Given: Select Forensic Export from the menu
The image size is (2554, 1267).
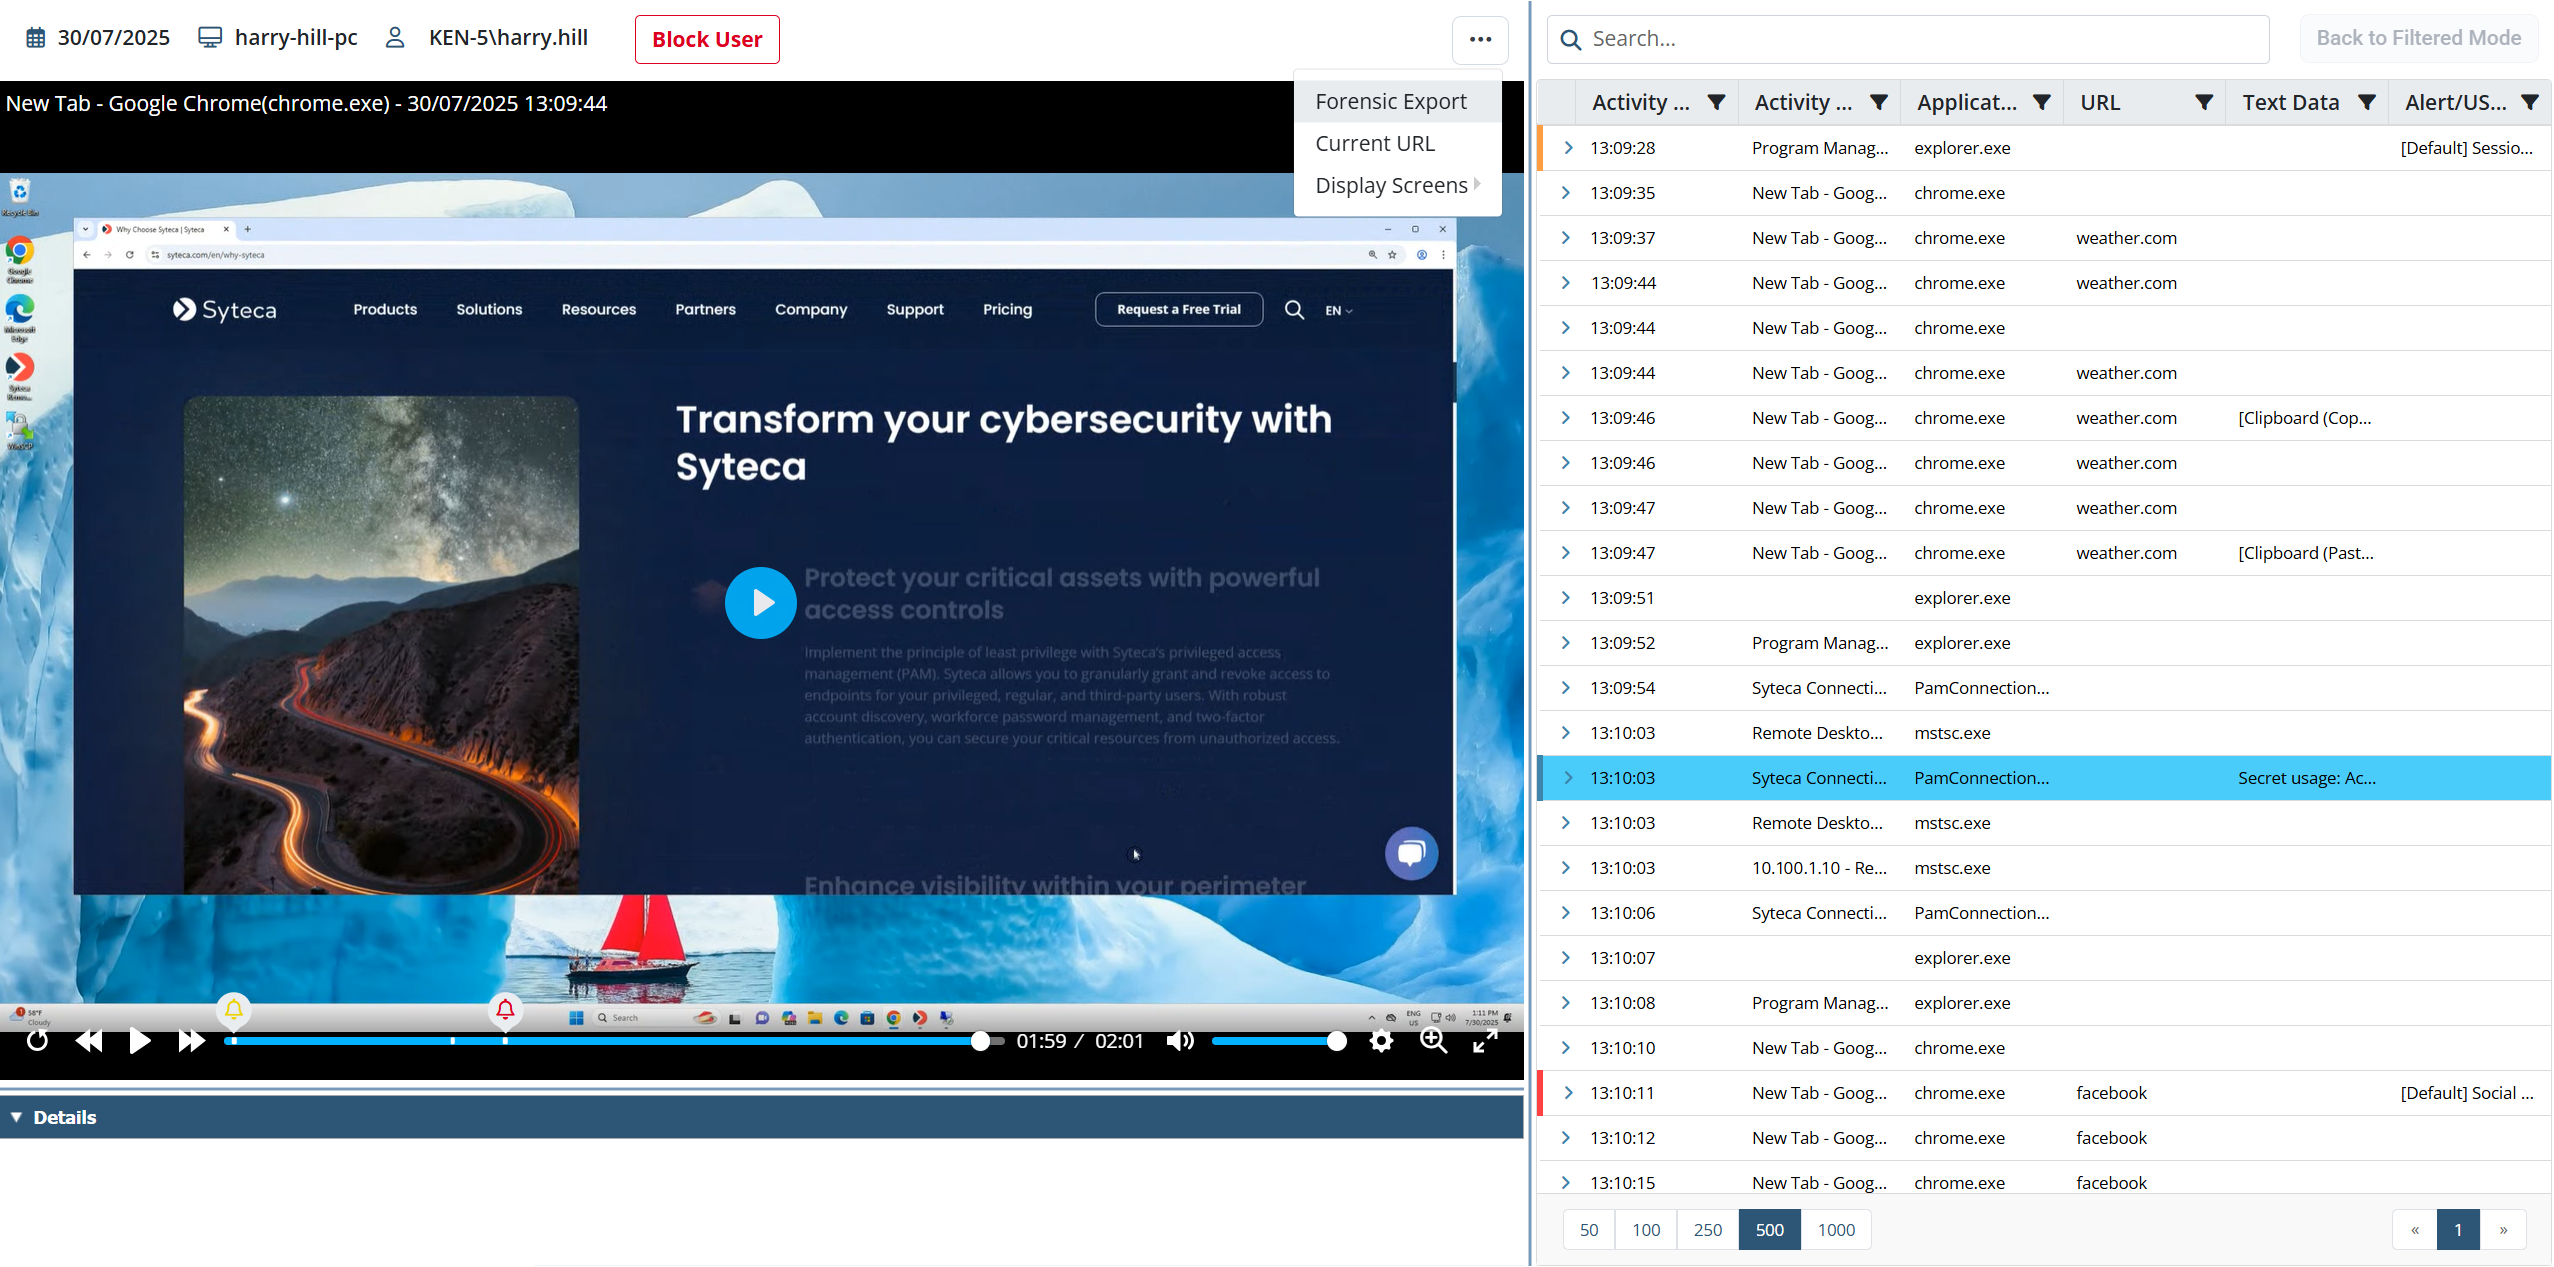Looking at the screenshot, I should point(1390,102).
